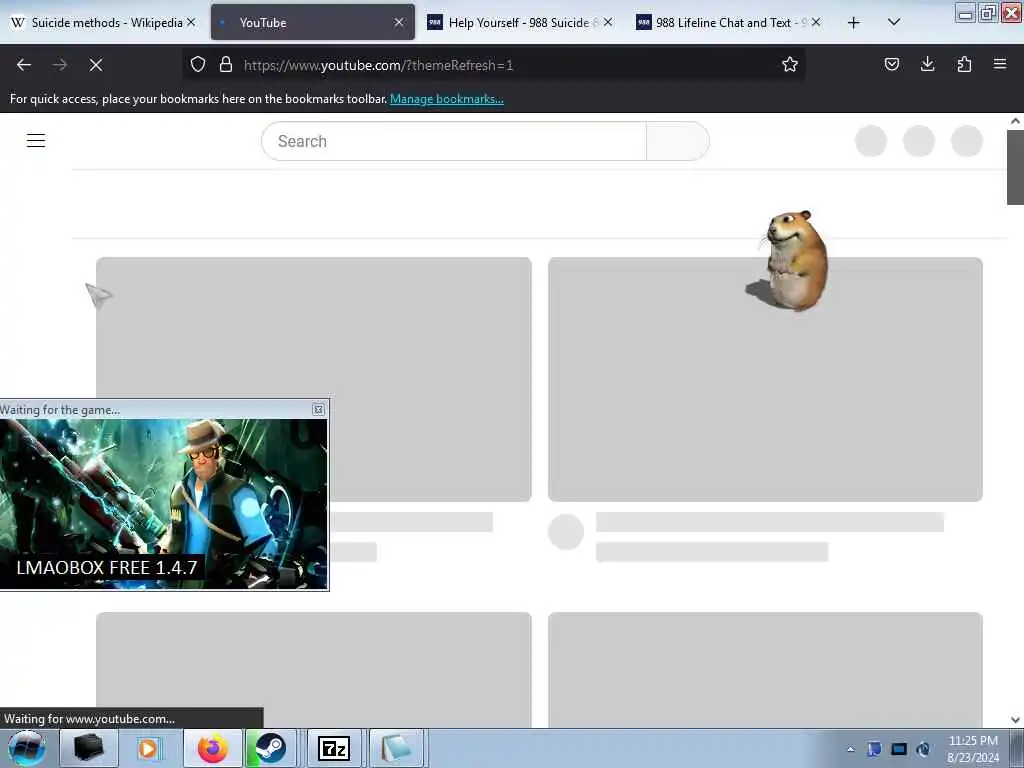The height and width of the screenshot is (768, 1024).
Task: Switch to Firefox in the taskbar
Action: tap(213, 748)
